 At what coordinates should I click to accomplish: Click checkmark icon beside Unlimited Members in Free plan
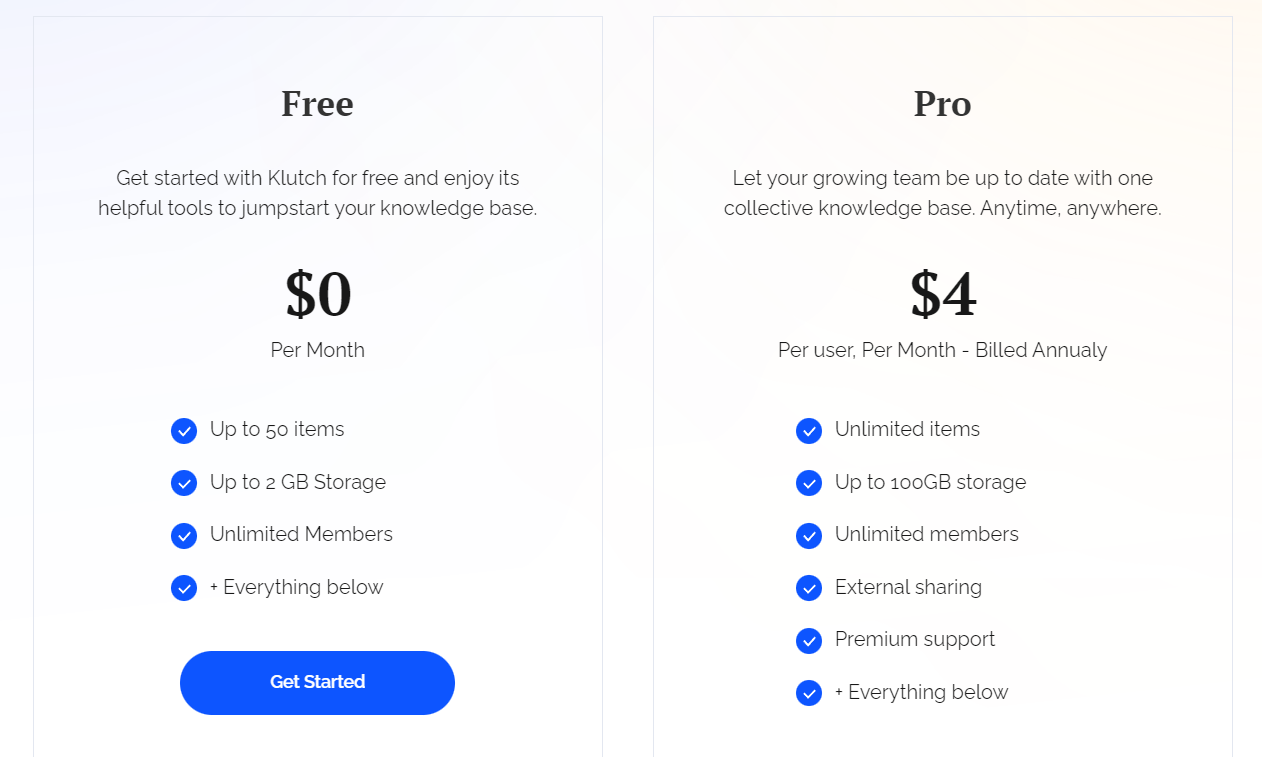click(184, 536)
